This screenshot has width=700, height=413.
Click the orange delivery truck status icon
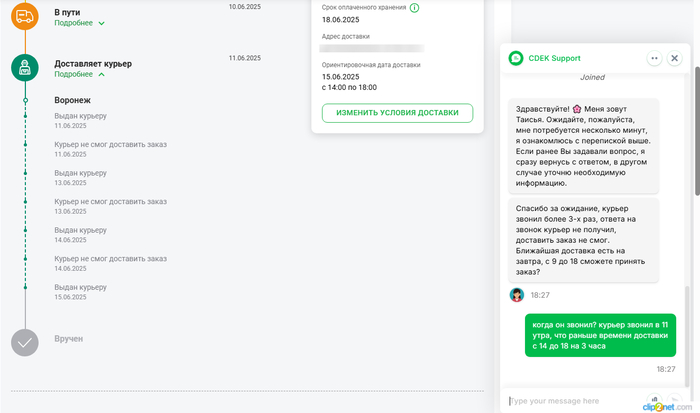tap(25, 14)
